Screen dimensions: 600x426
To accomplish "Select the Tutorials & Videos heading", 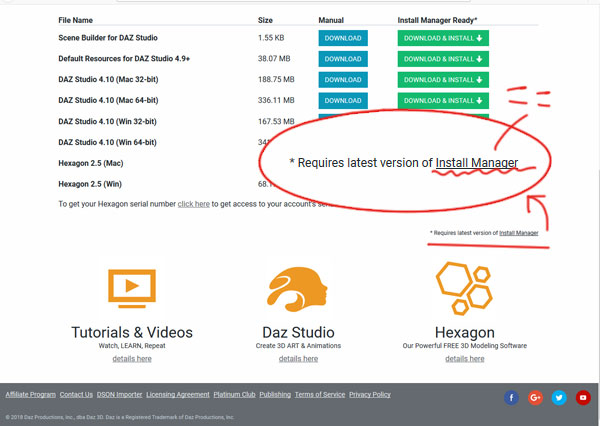I will [132, 333].
